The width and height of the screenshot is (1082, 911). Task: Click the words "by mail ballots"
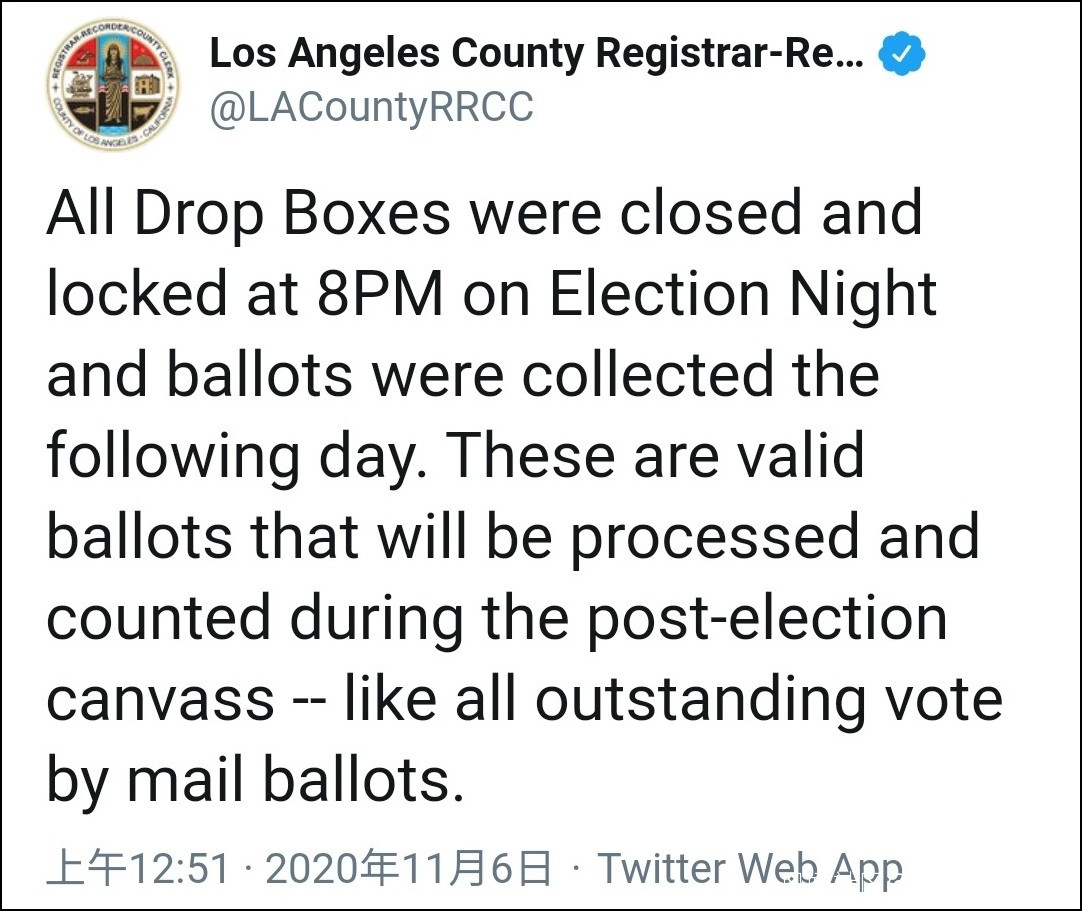[x=255, y=780]
